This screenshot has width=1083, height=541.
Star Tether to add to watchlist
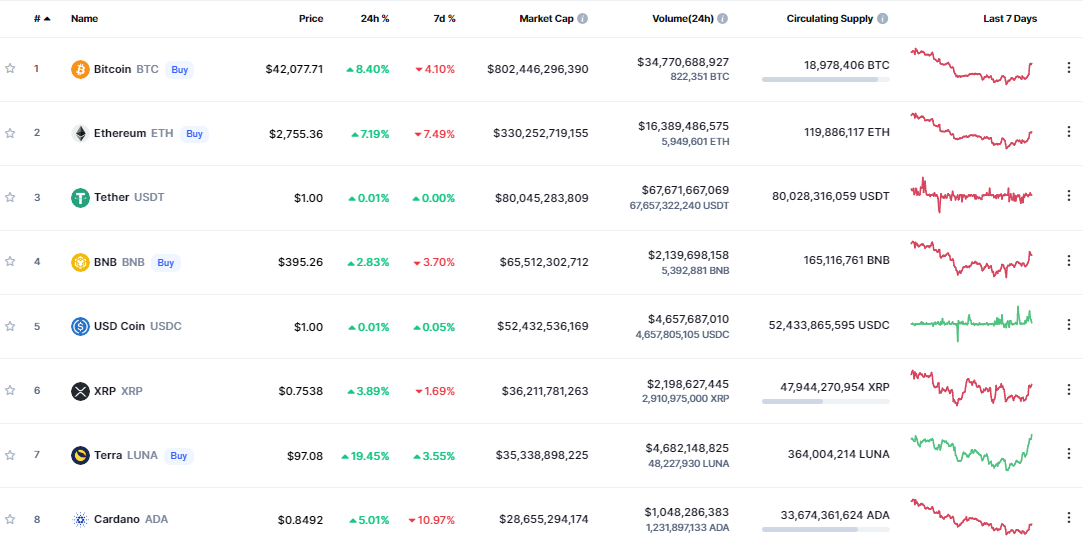[10, 197]
